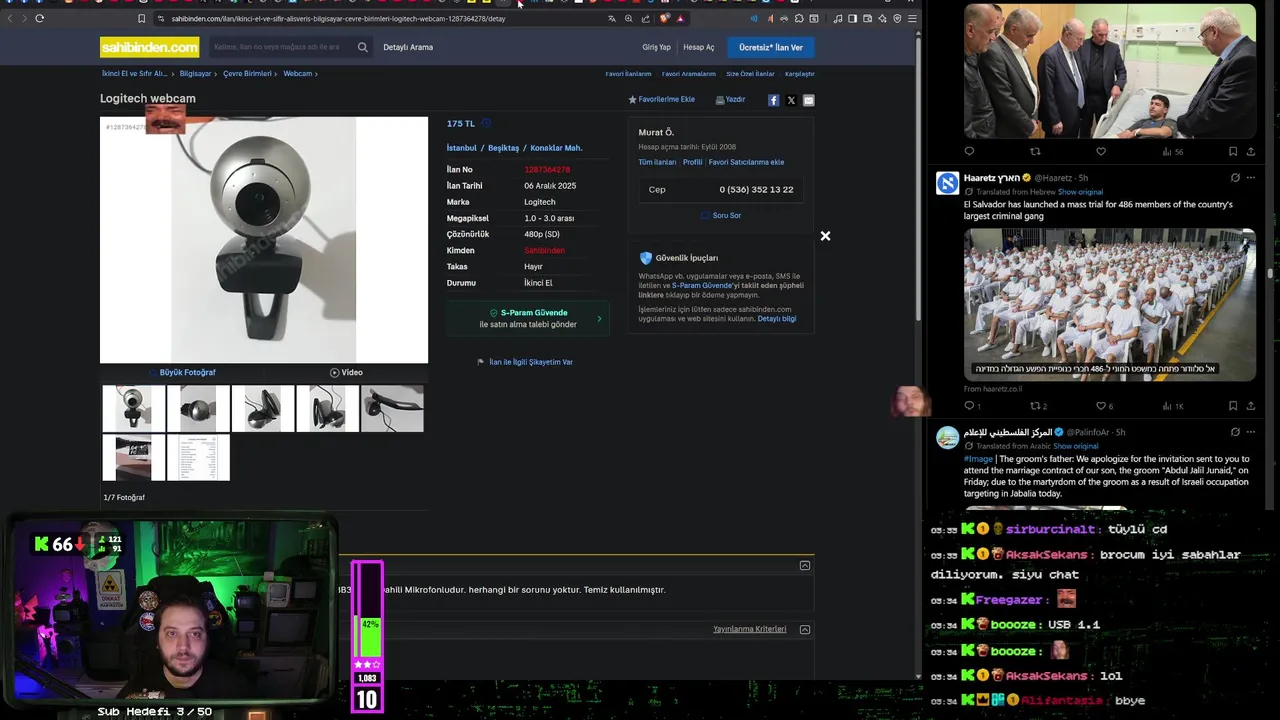Click the sahibinden.com yellow logo
This screenshot has width=1280, height=720.
point(149,47)
